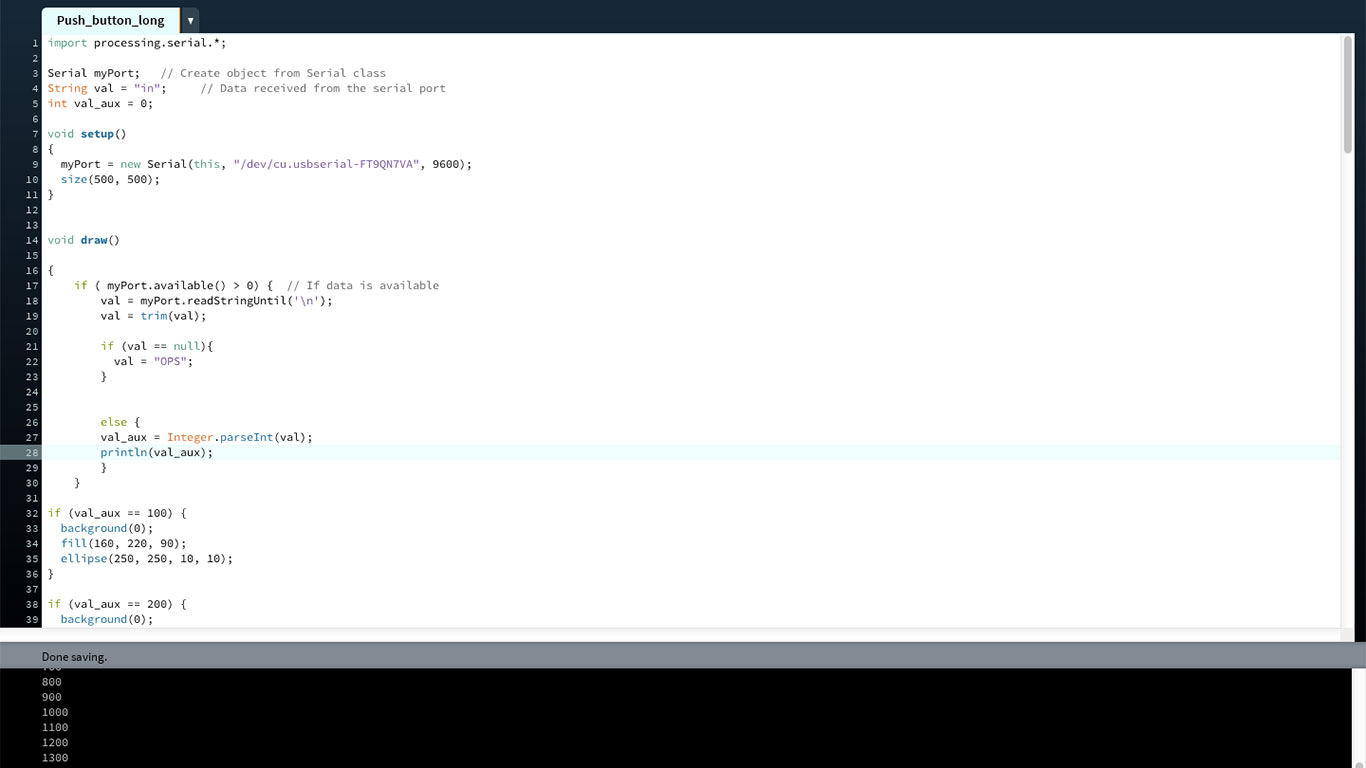Click line number 1 in the gutter

point(35,43)
